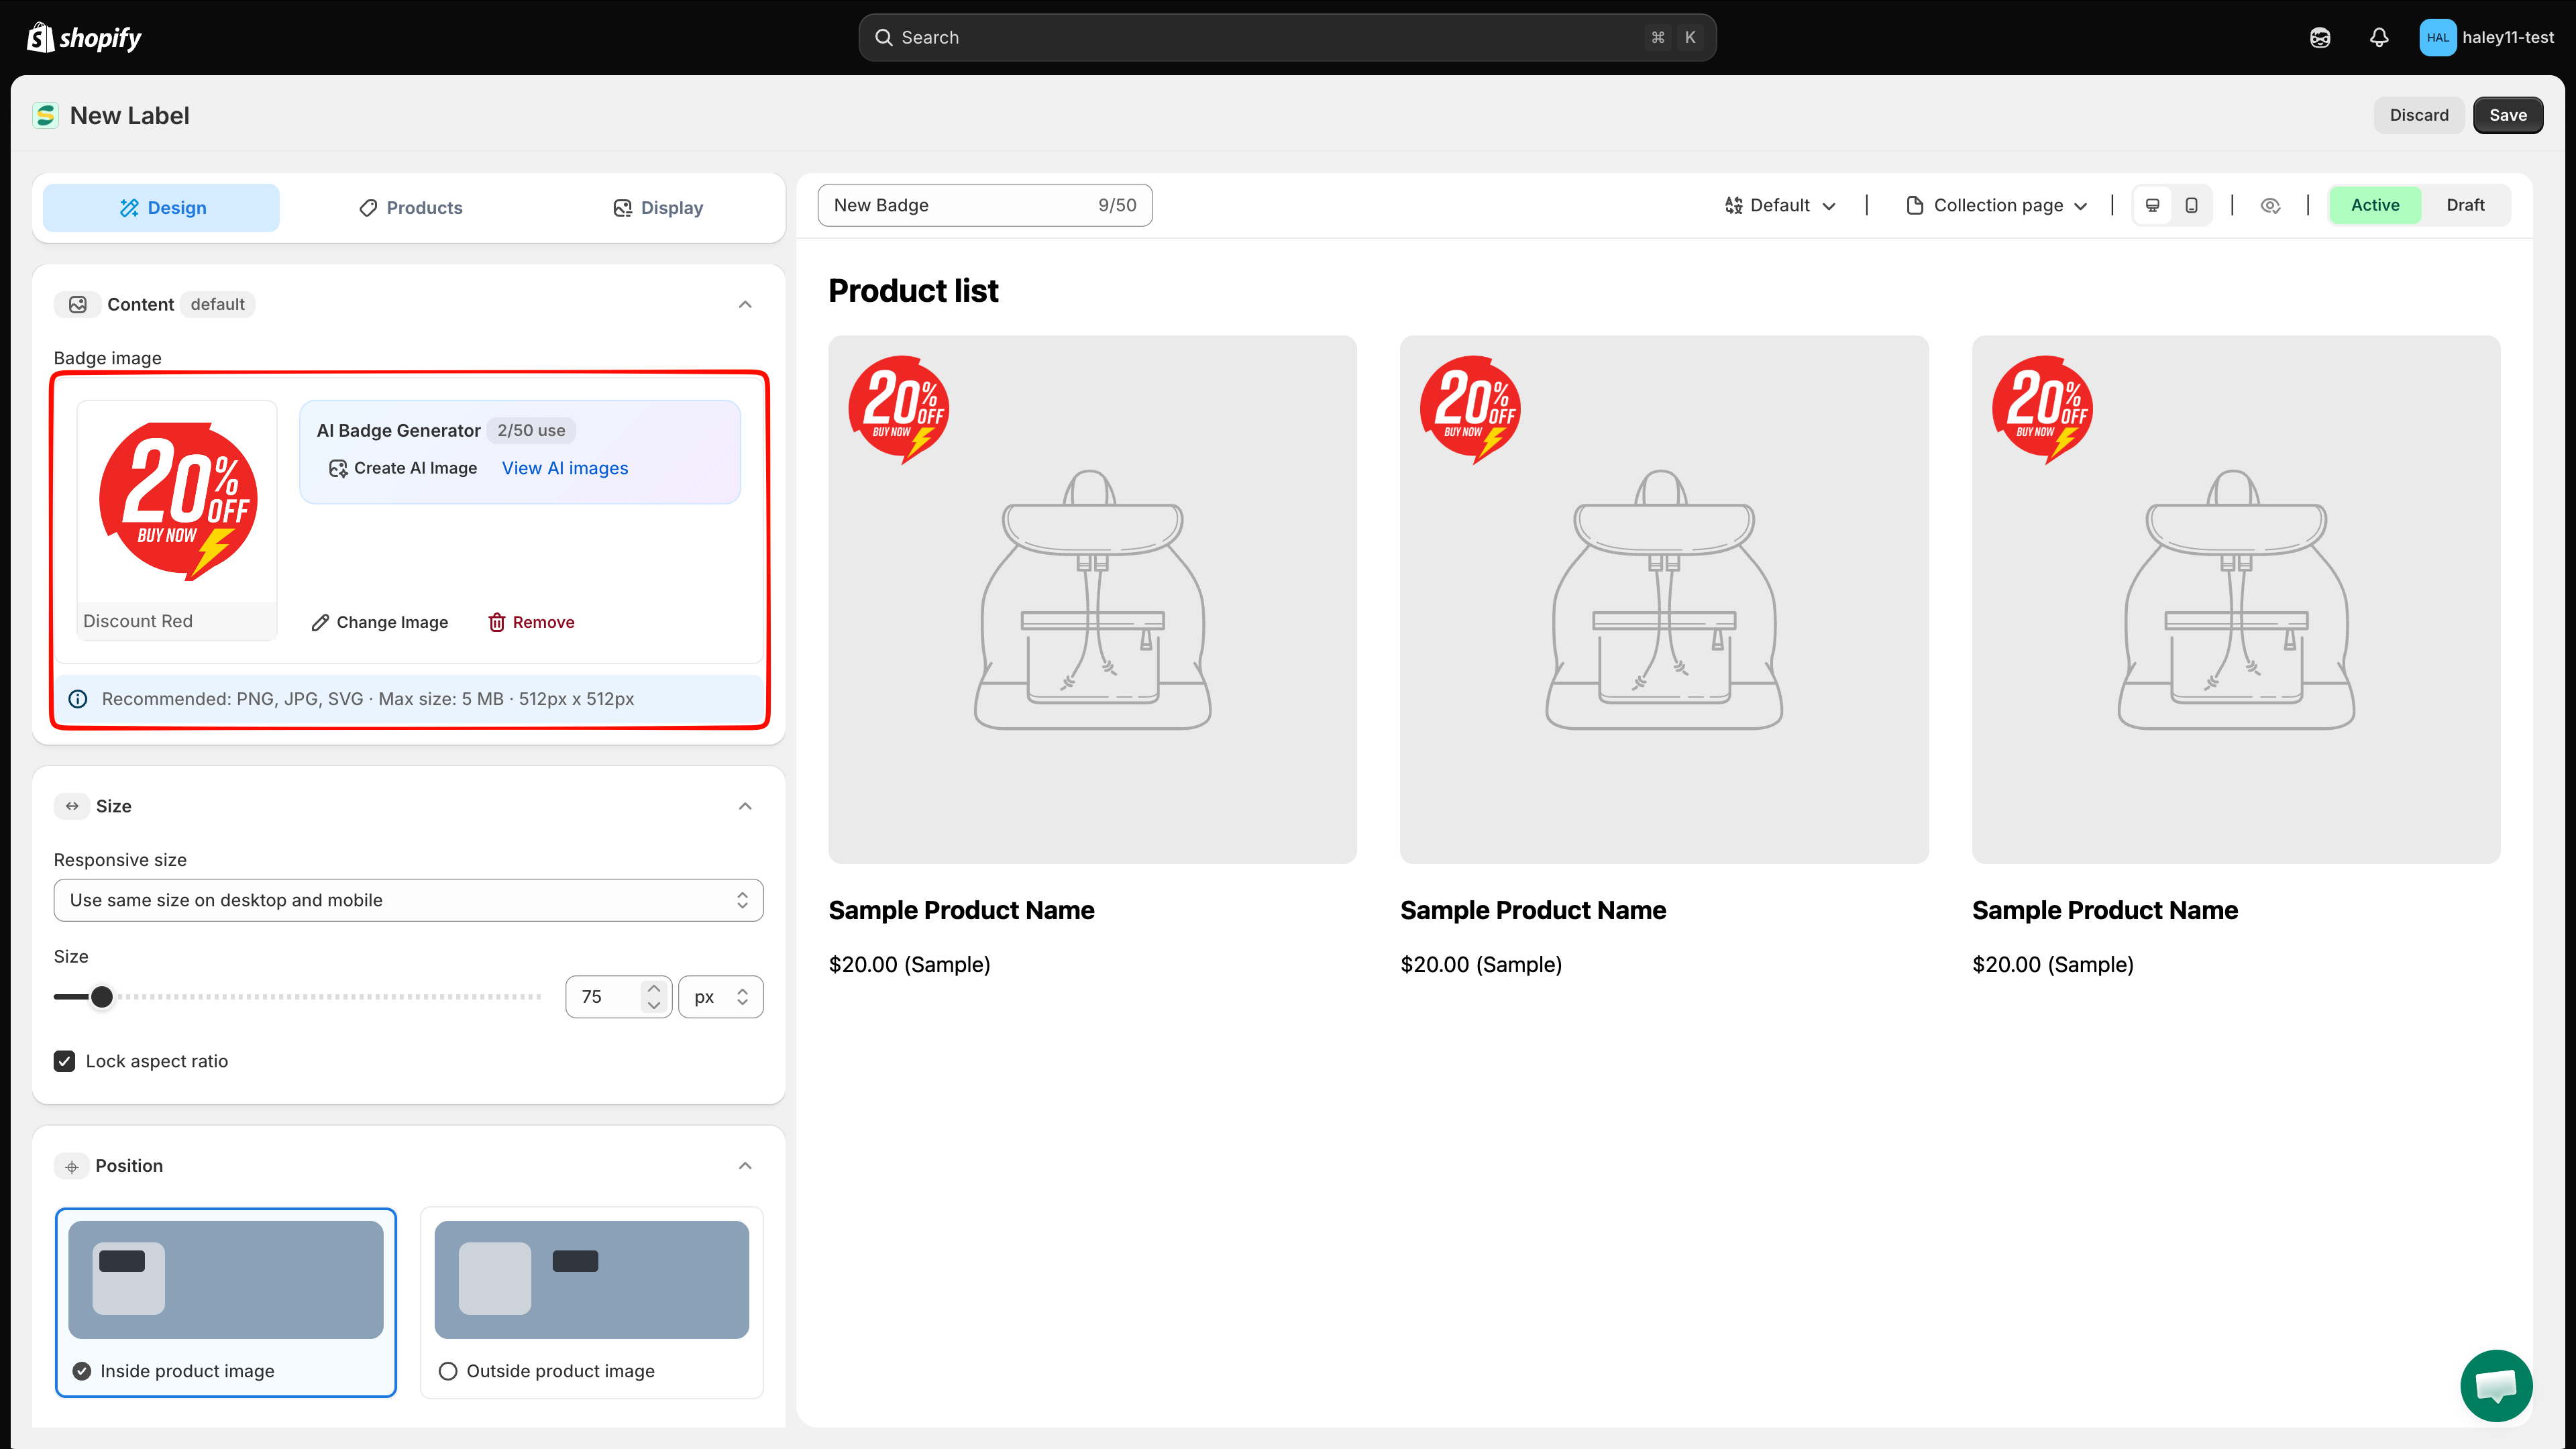Click the info icon beside Recommended formats
Screen dimensions: 2576x1449
[78, 699]
